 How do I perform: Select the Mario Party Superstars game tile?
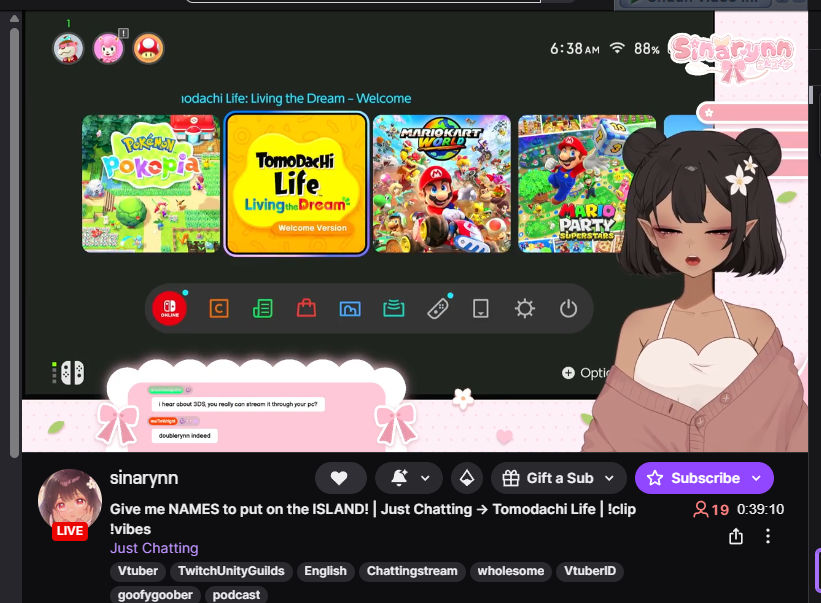[x=576, y=184]
